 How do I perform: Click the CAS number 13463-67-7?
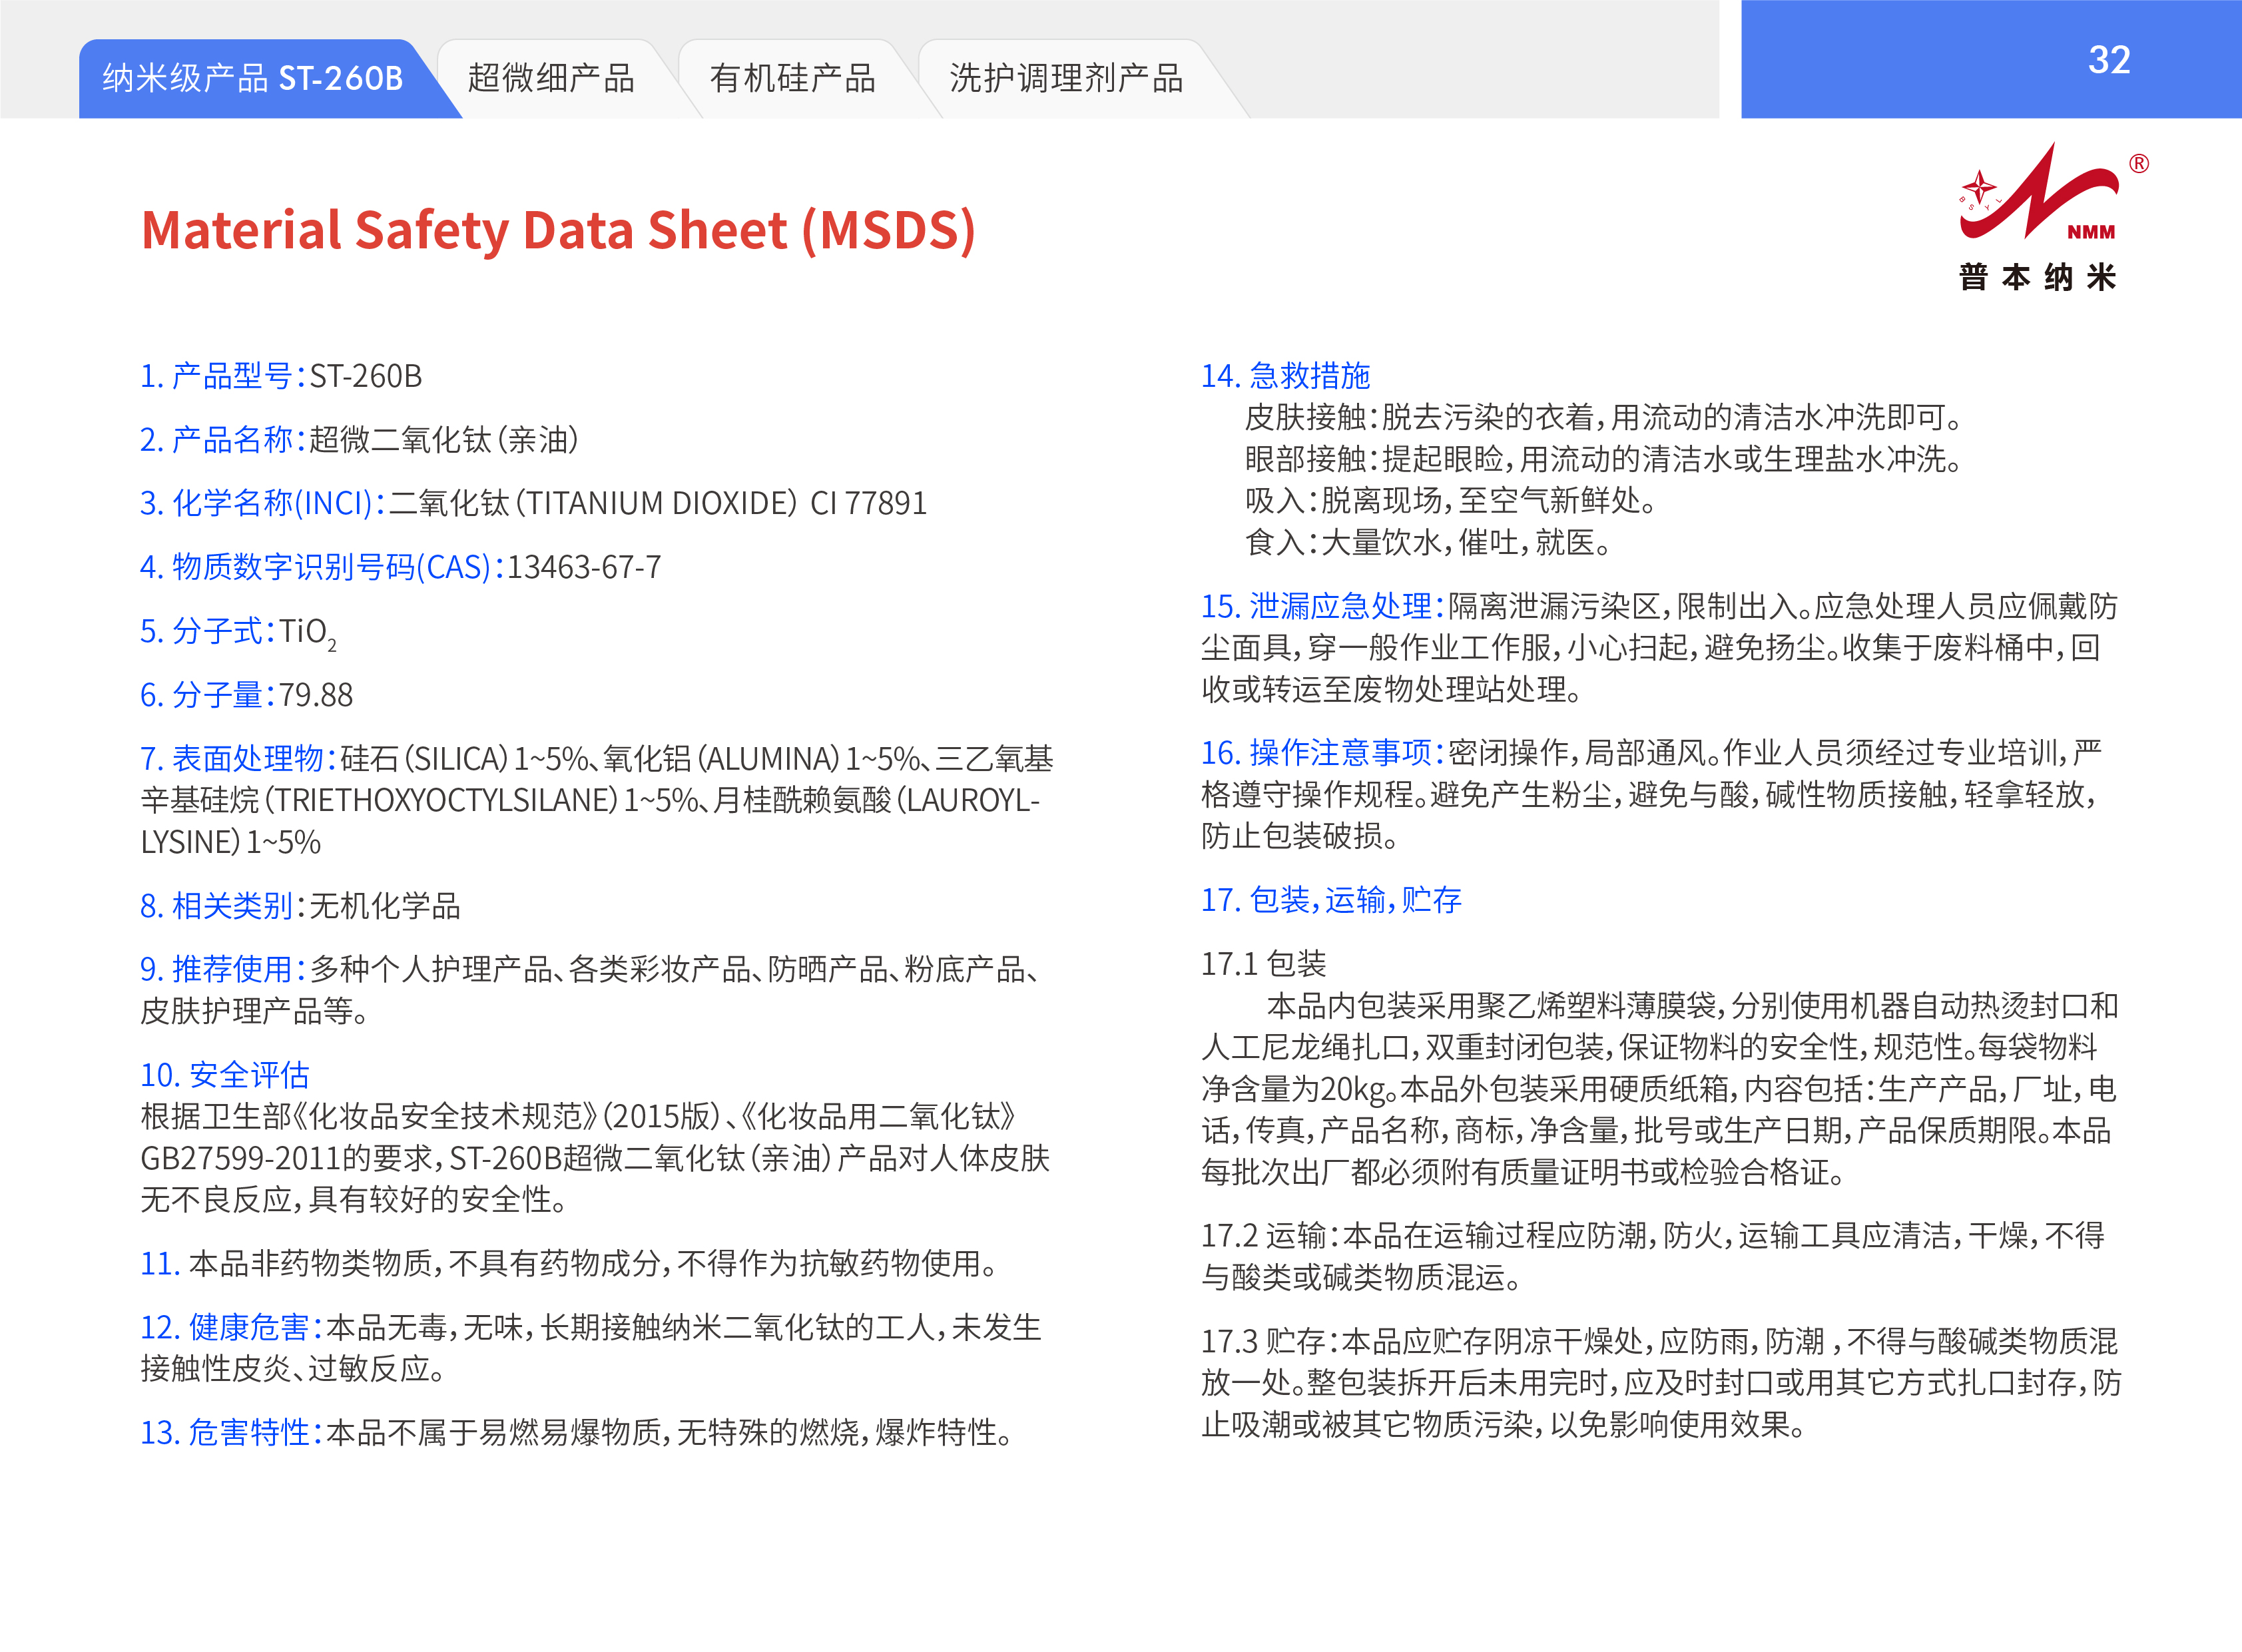coord(584,567)
